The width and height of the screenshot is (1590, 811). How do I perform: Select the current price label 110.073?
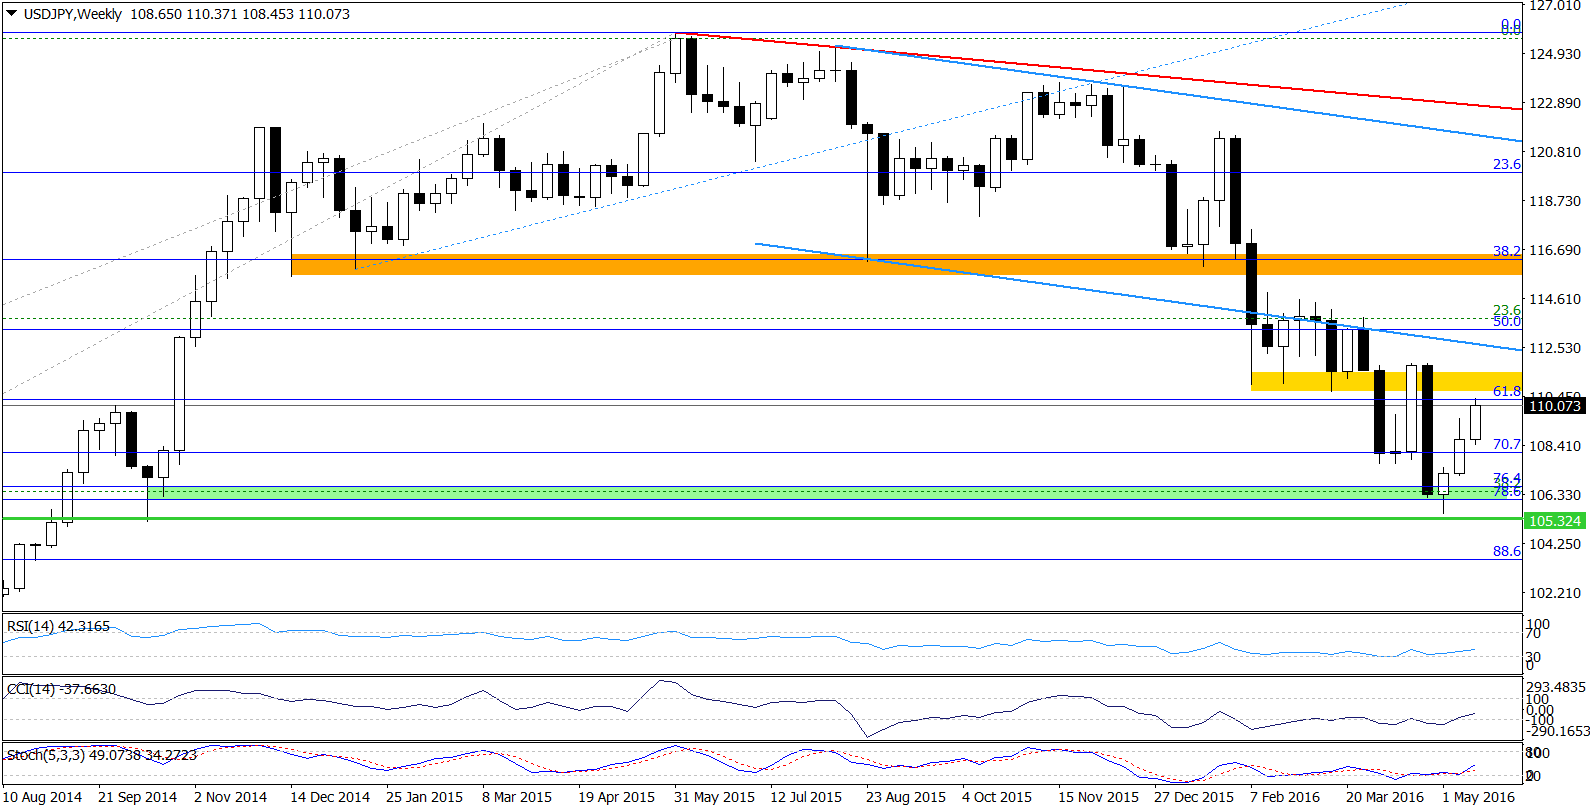[1555, 405]
